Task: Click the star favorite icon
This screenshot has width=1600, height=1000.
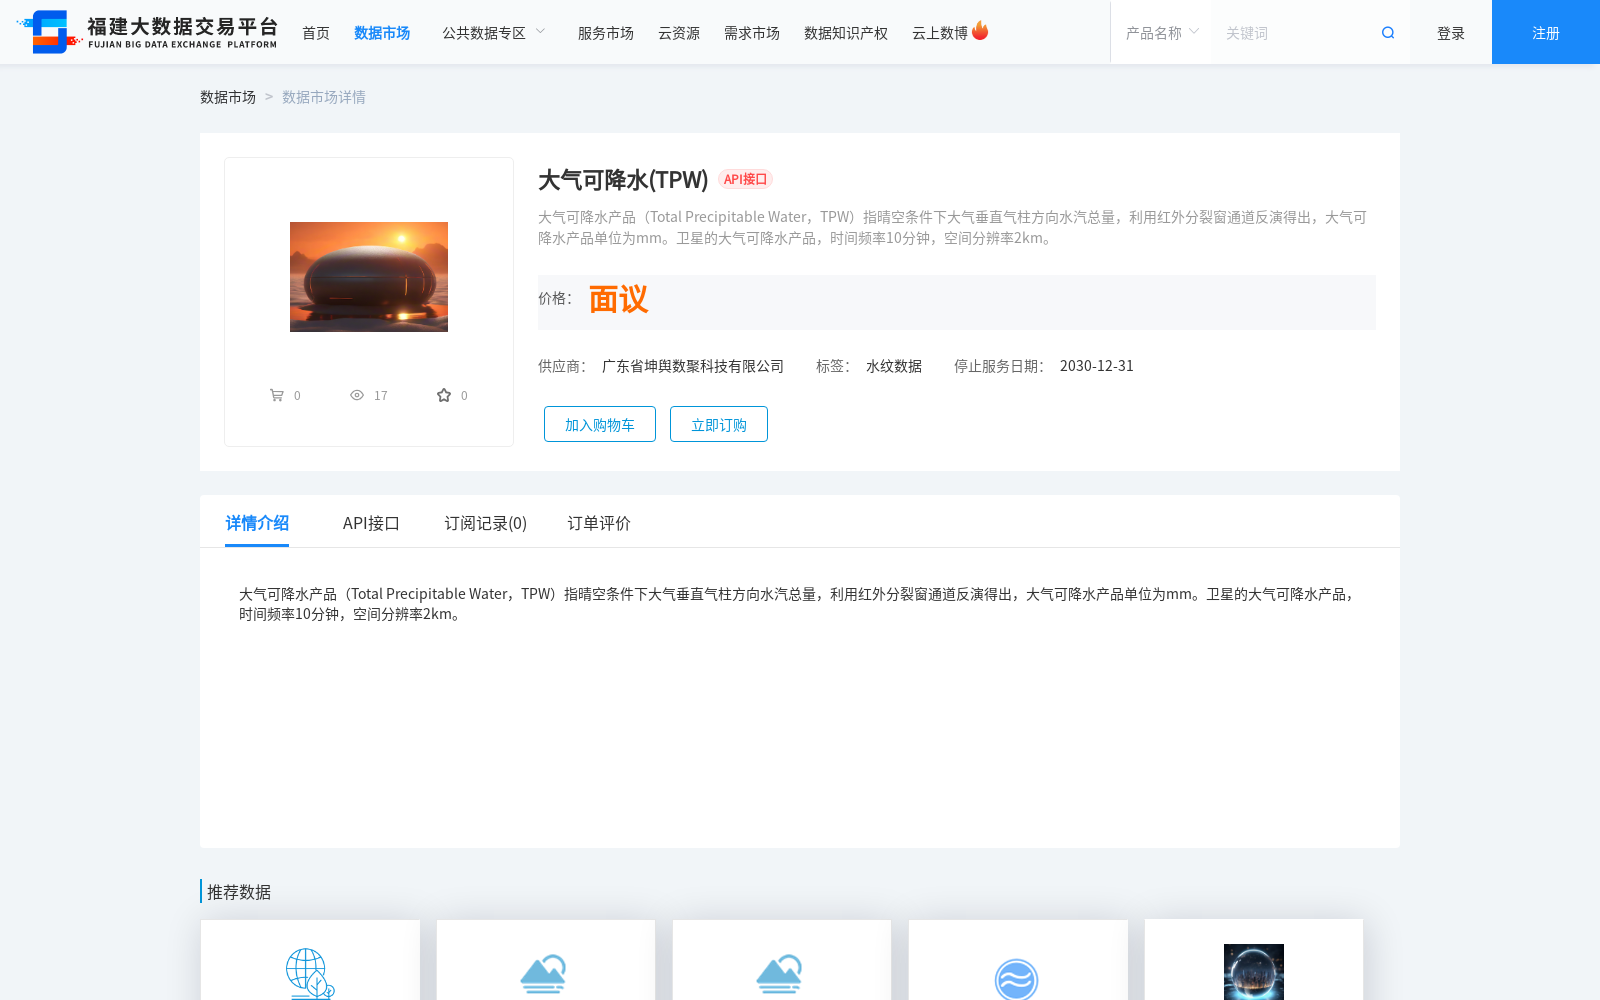Action: 444,395
